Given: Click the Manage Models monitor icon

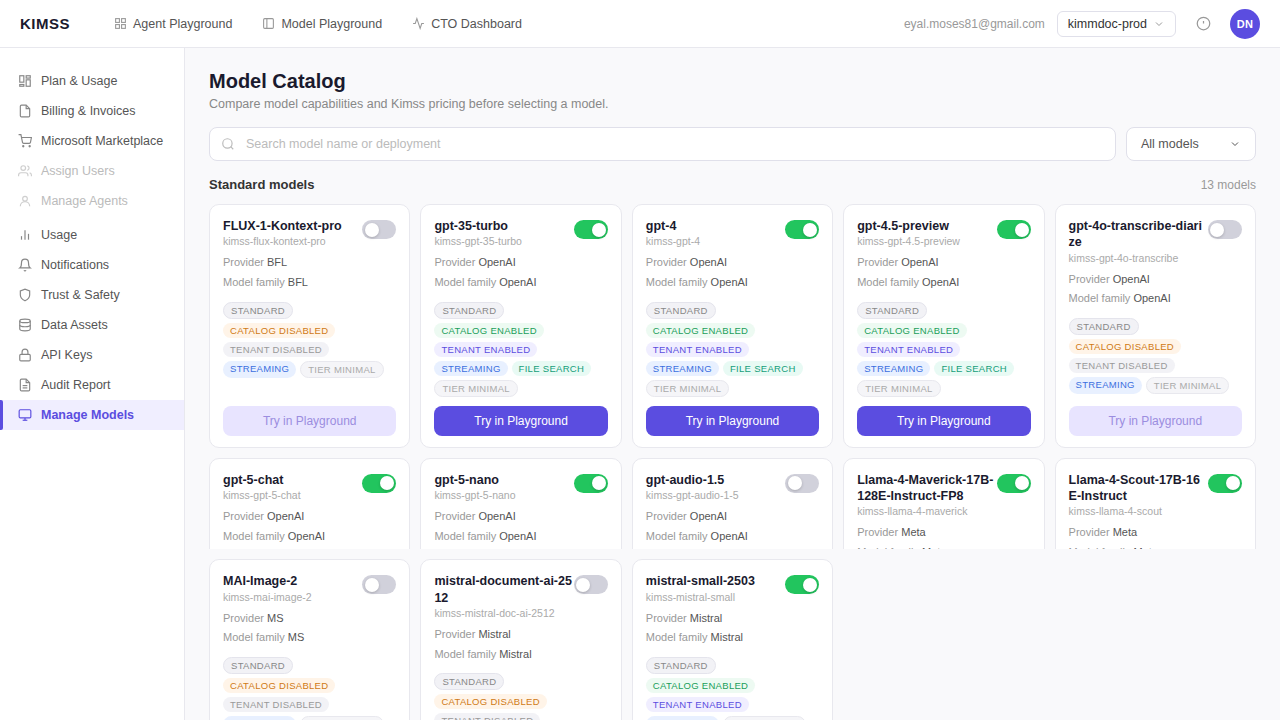Looking at the screenshot, I should pyautogui.click(x=25, y=415).
